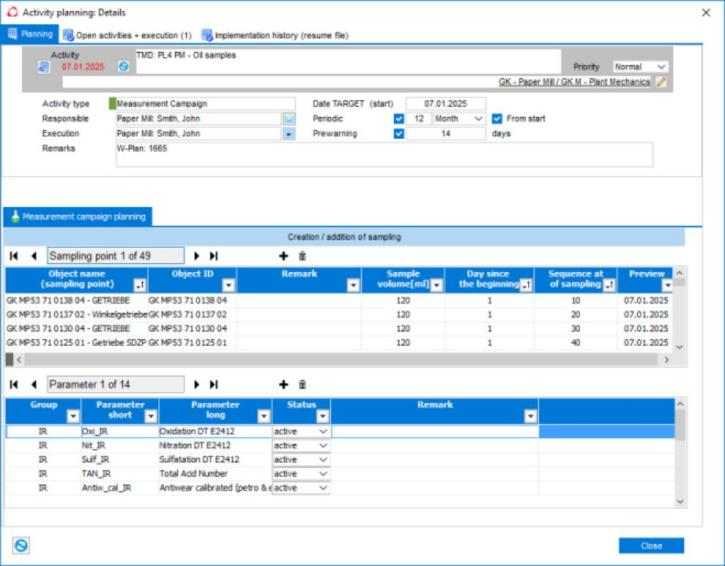Open Parameter short column filter
Viewport: 725px width, 566px height.
point(151,417)
